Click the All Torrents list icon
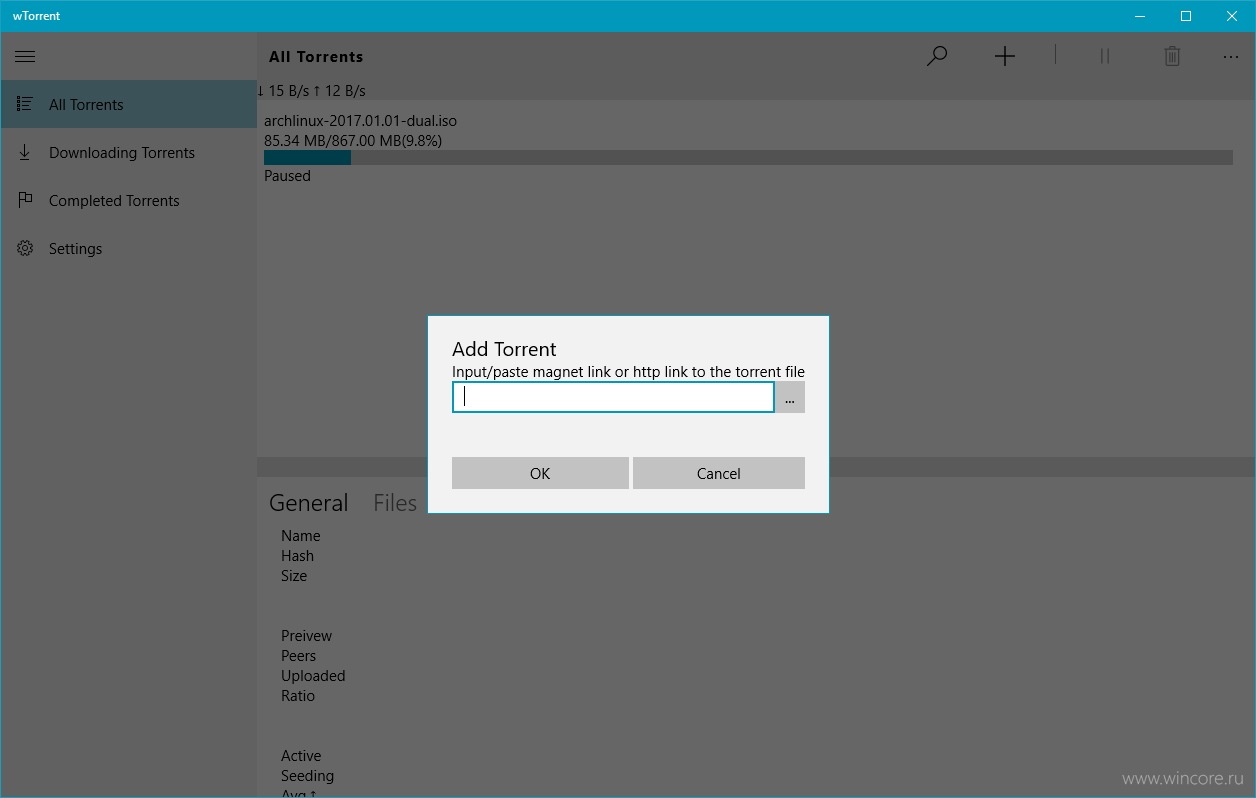1256x798 pixels. tap(25, 104)
